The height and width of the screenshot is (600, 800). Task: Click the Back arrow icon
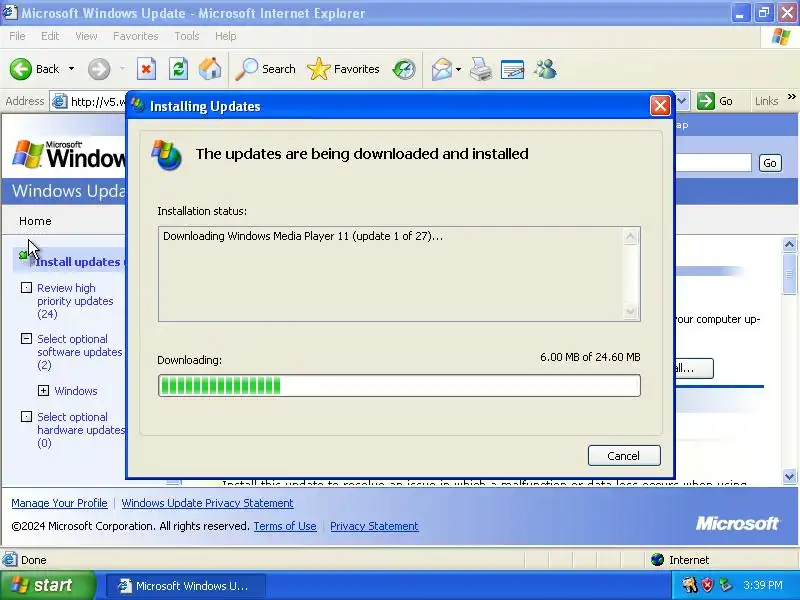[21, 69]
